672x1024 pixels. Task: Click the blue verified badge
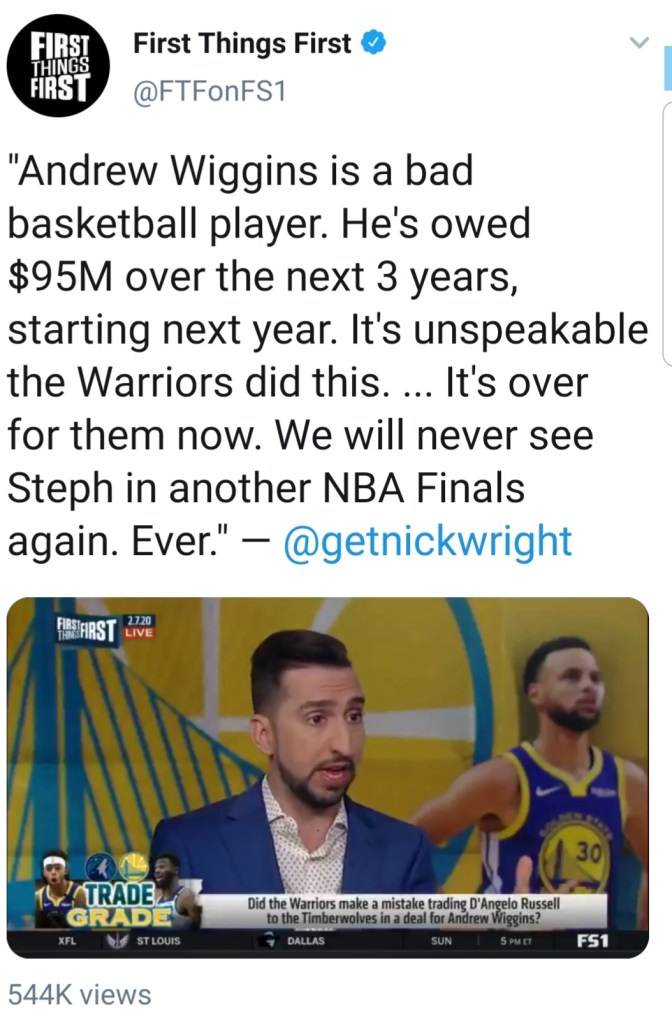(373, 44)
